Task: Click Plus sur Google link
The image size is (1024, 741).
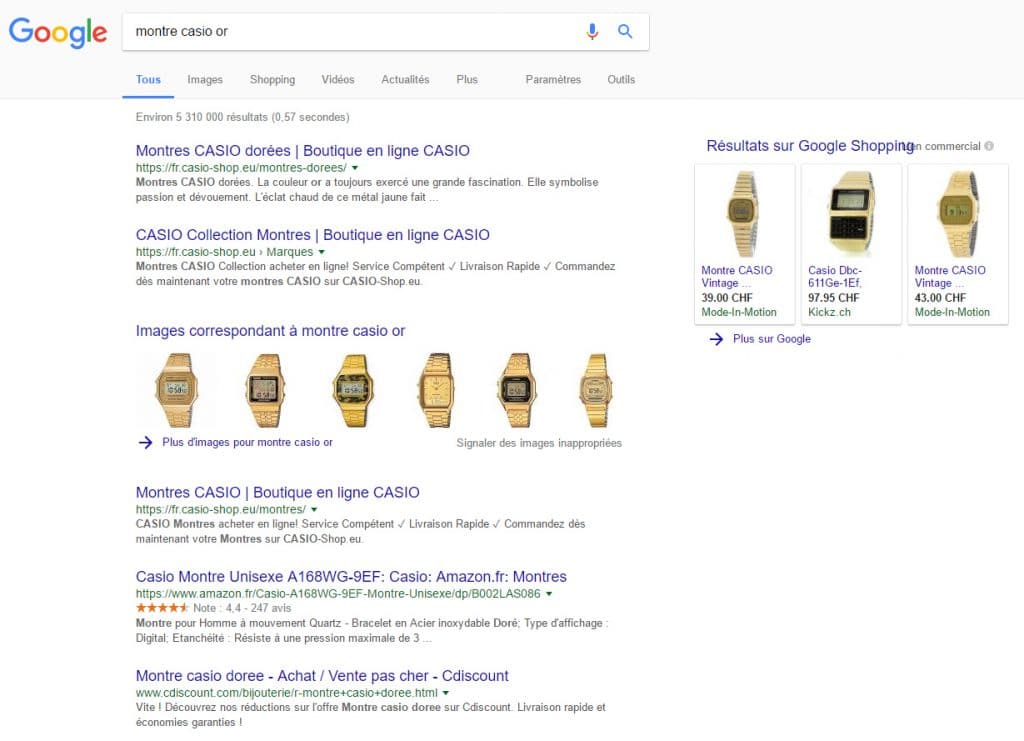Action: (x=772, y=339)
